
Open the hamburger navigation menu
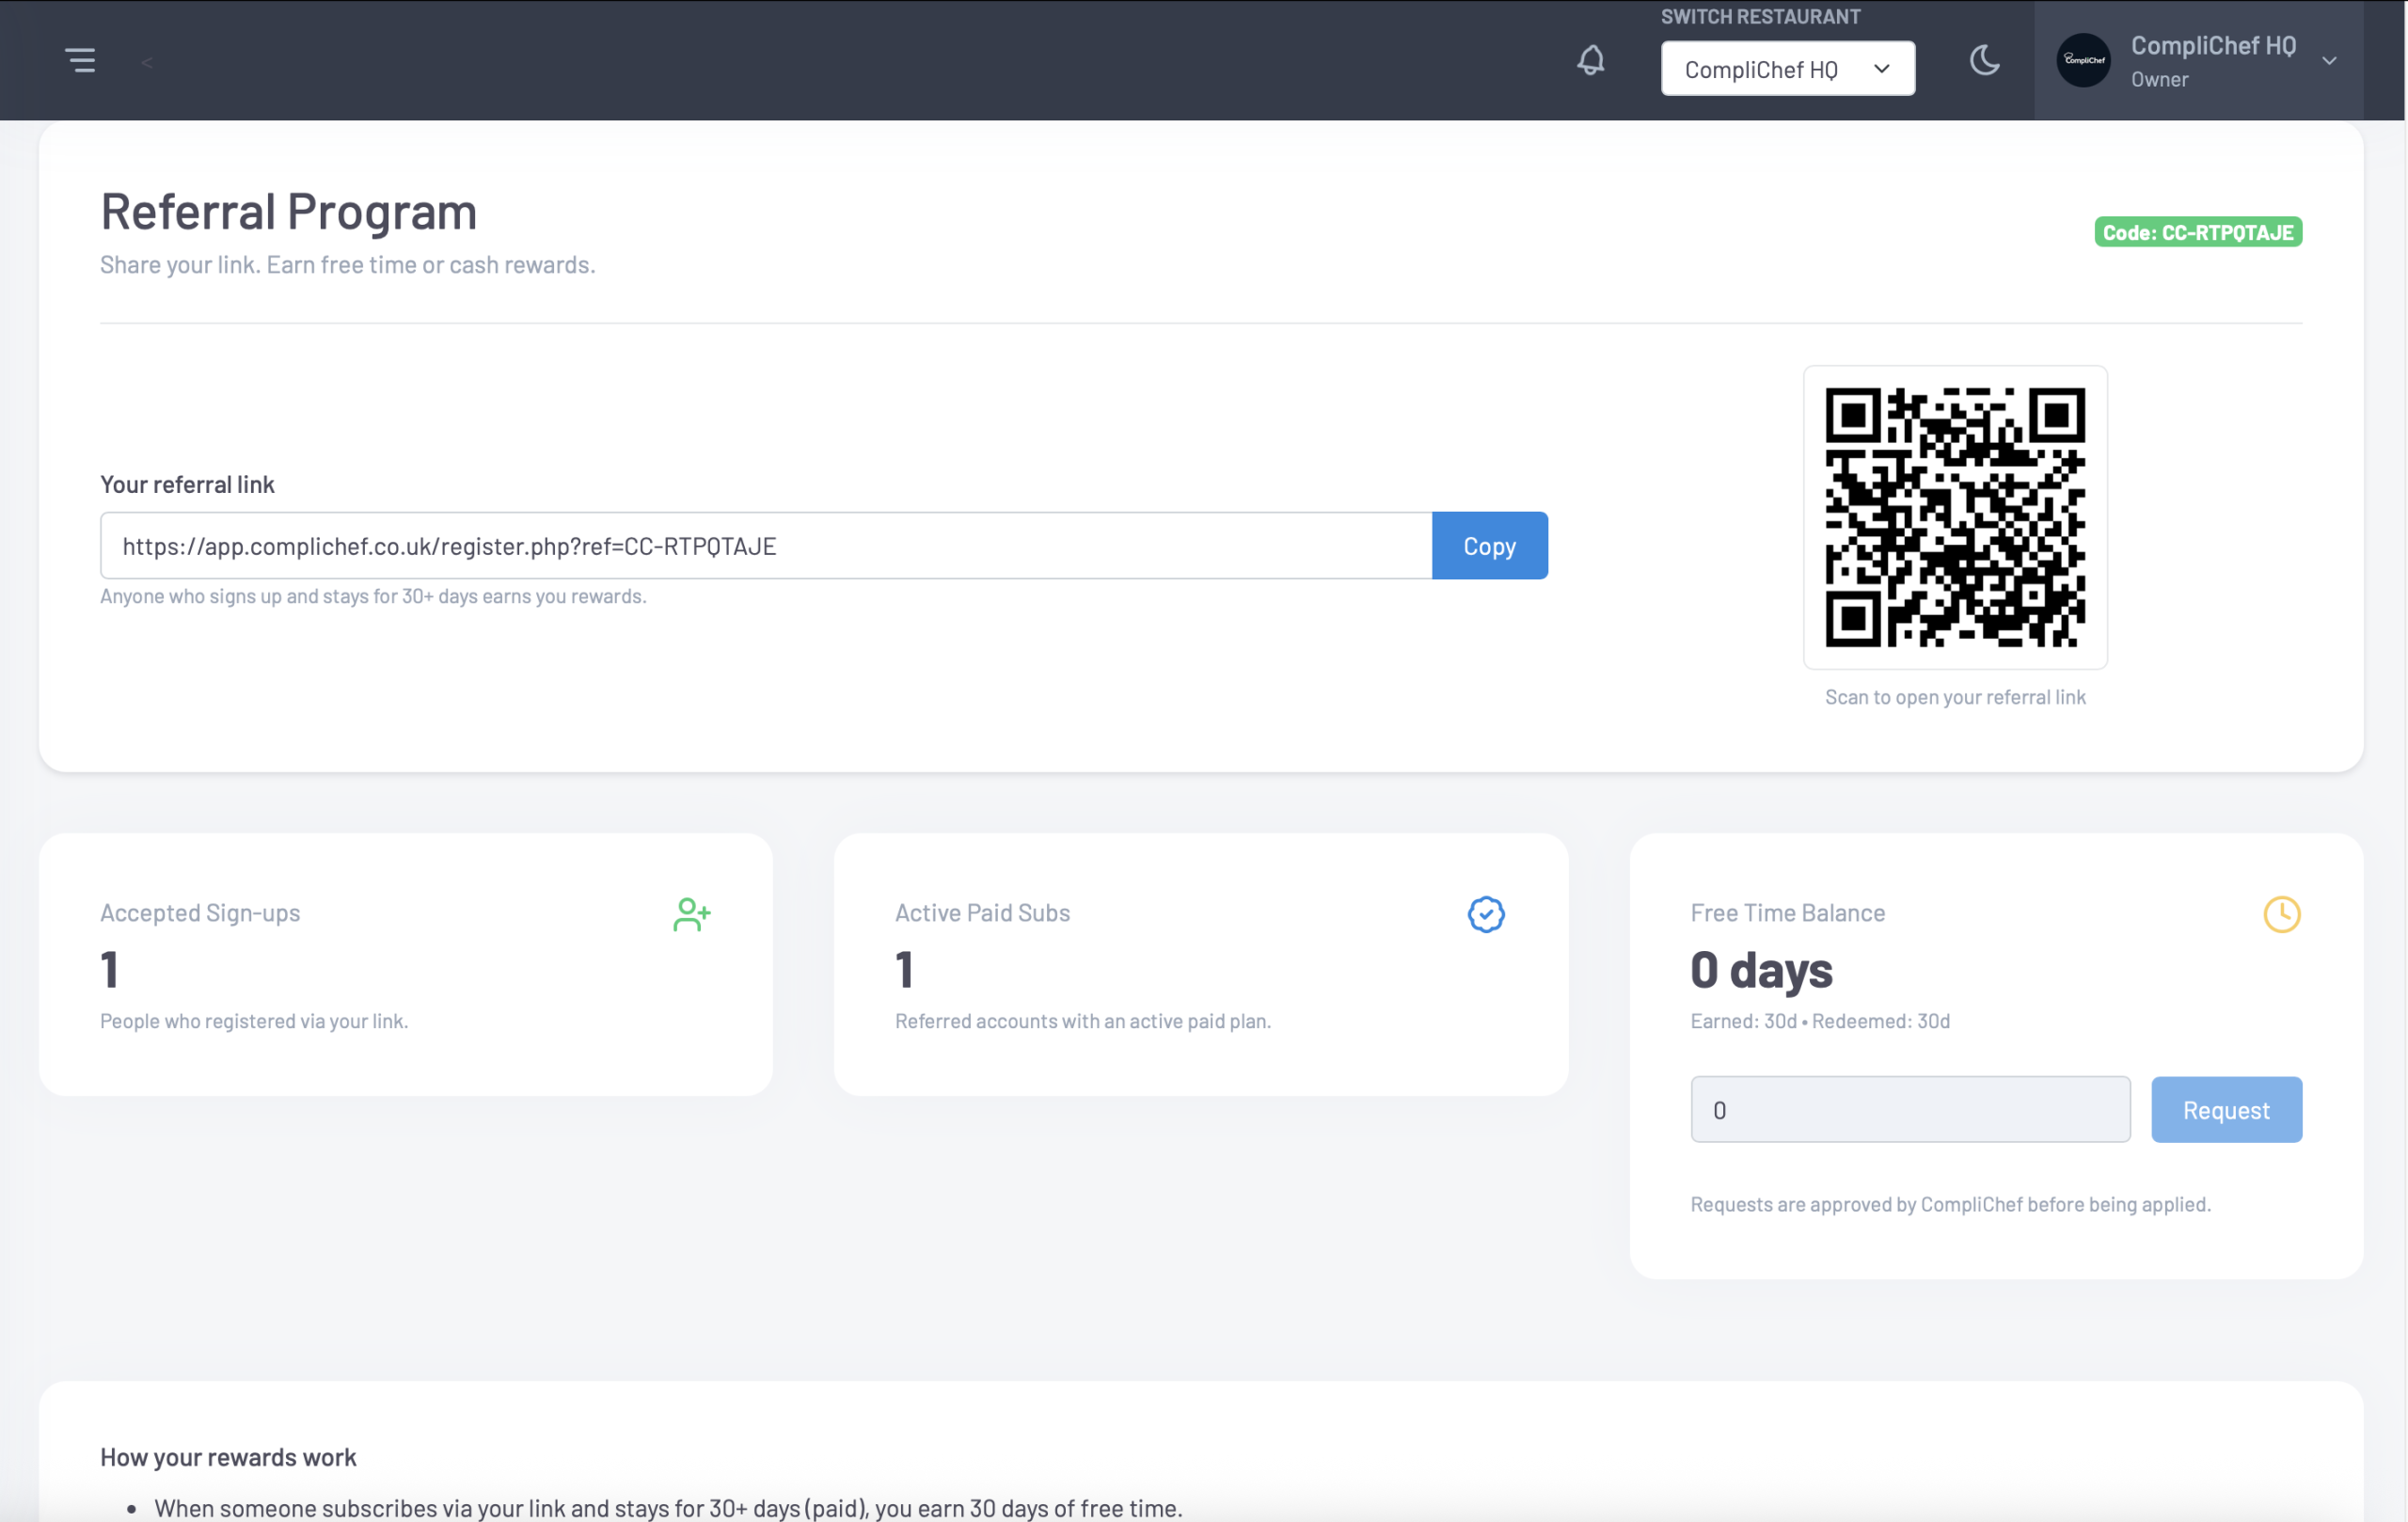point(81,60)
